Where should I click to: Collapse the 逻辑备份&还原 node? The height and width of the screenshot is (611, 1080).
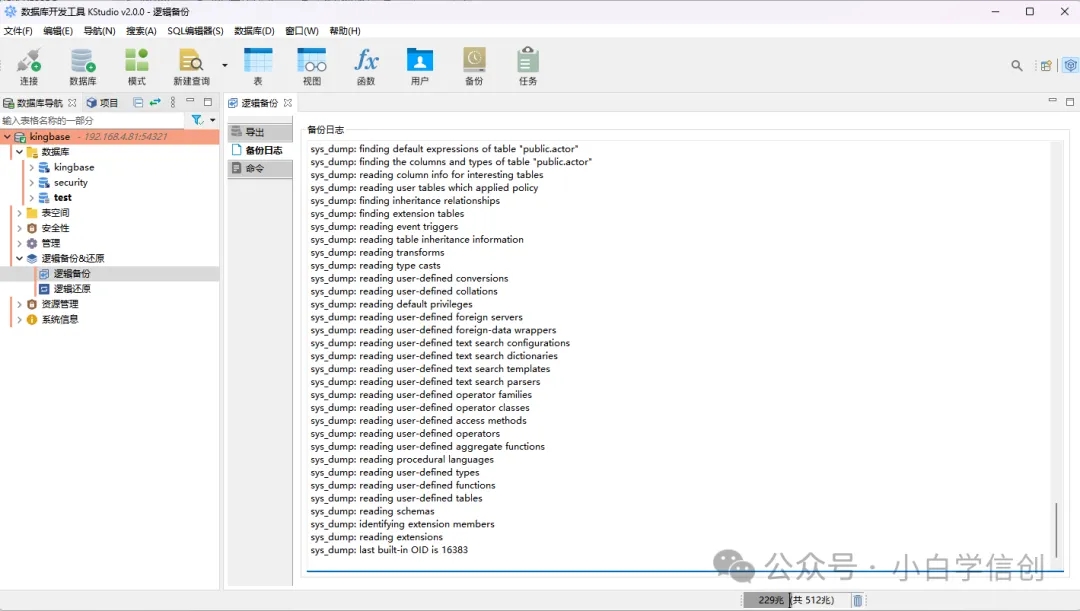tap(19, 258)
